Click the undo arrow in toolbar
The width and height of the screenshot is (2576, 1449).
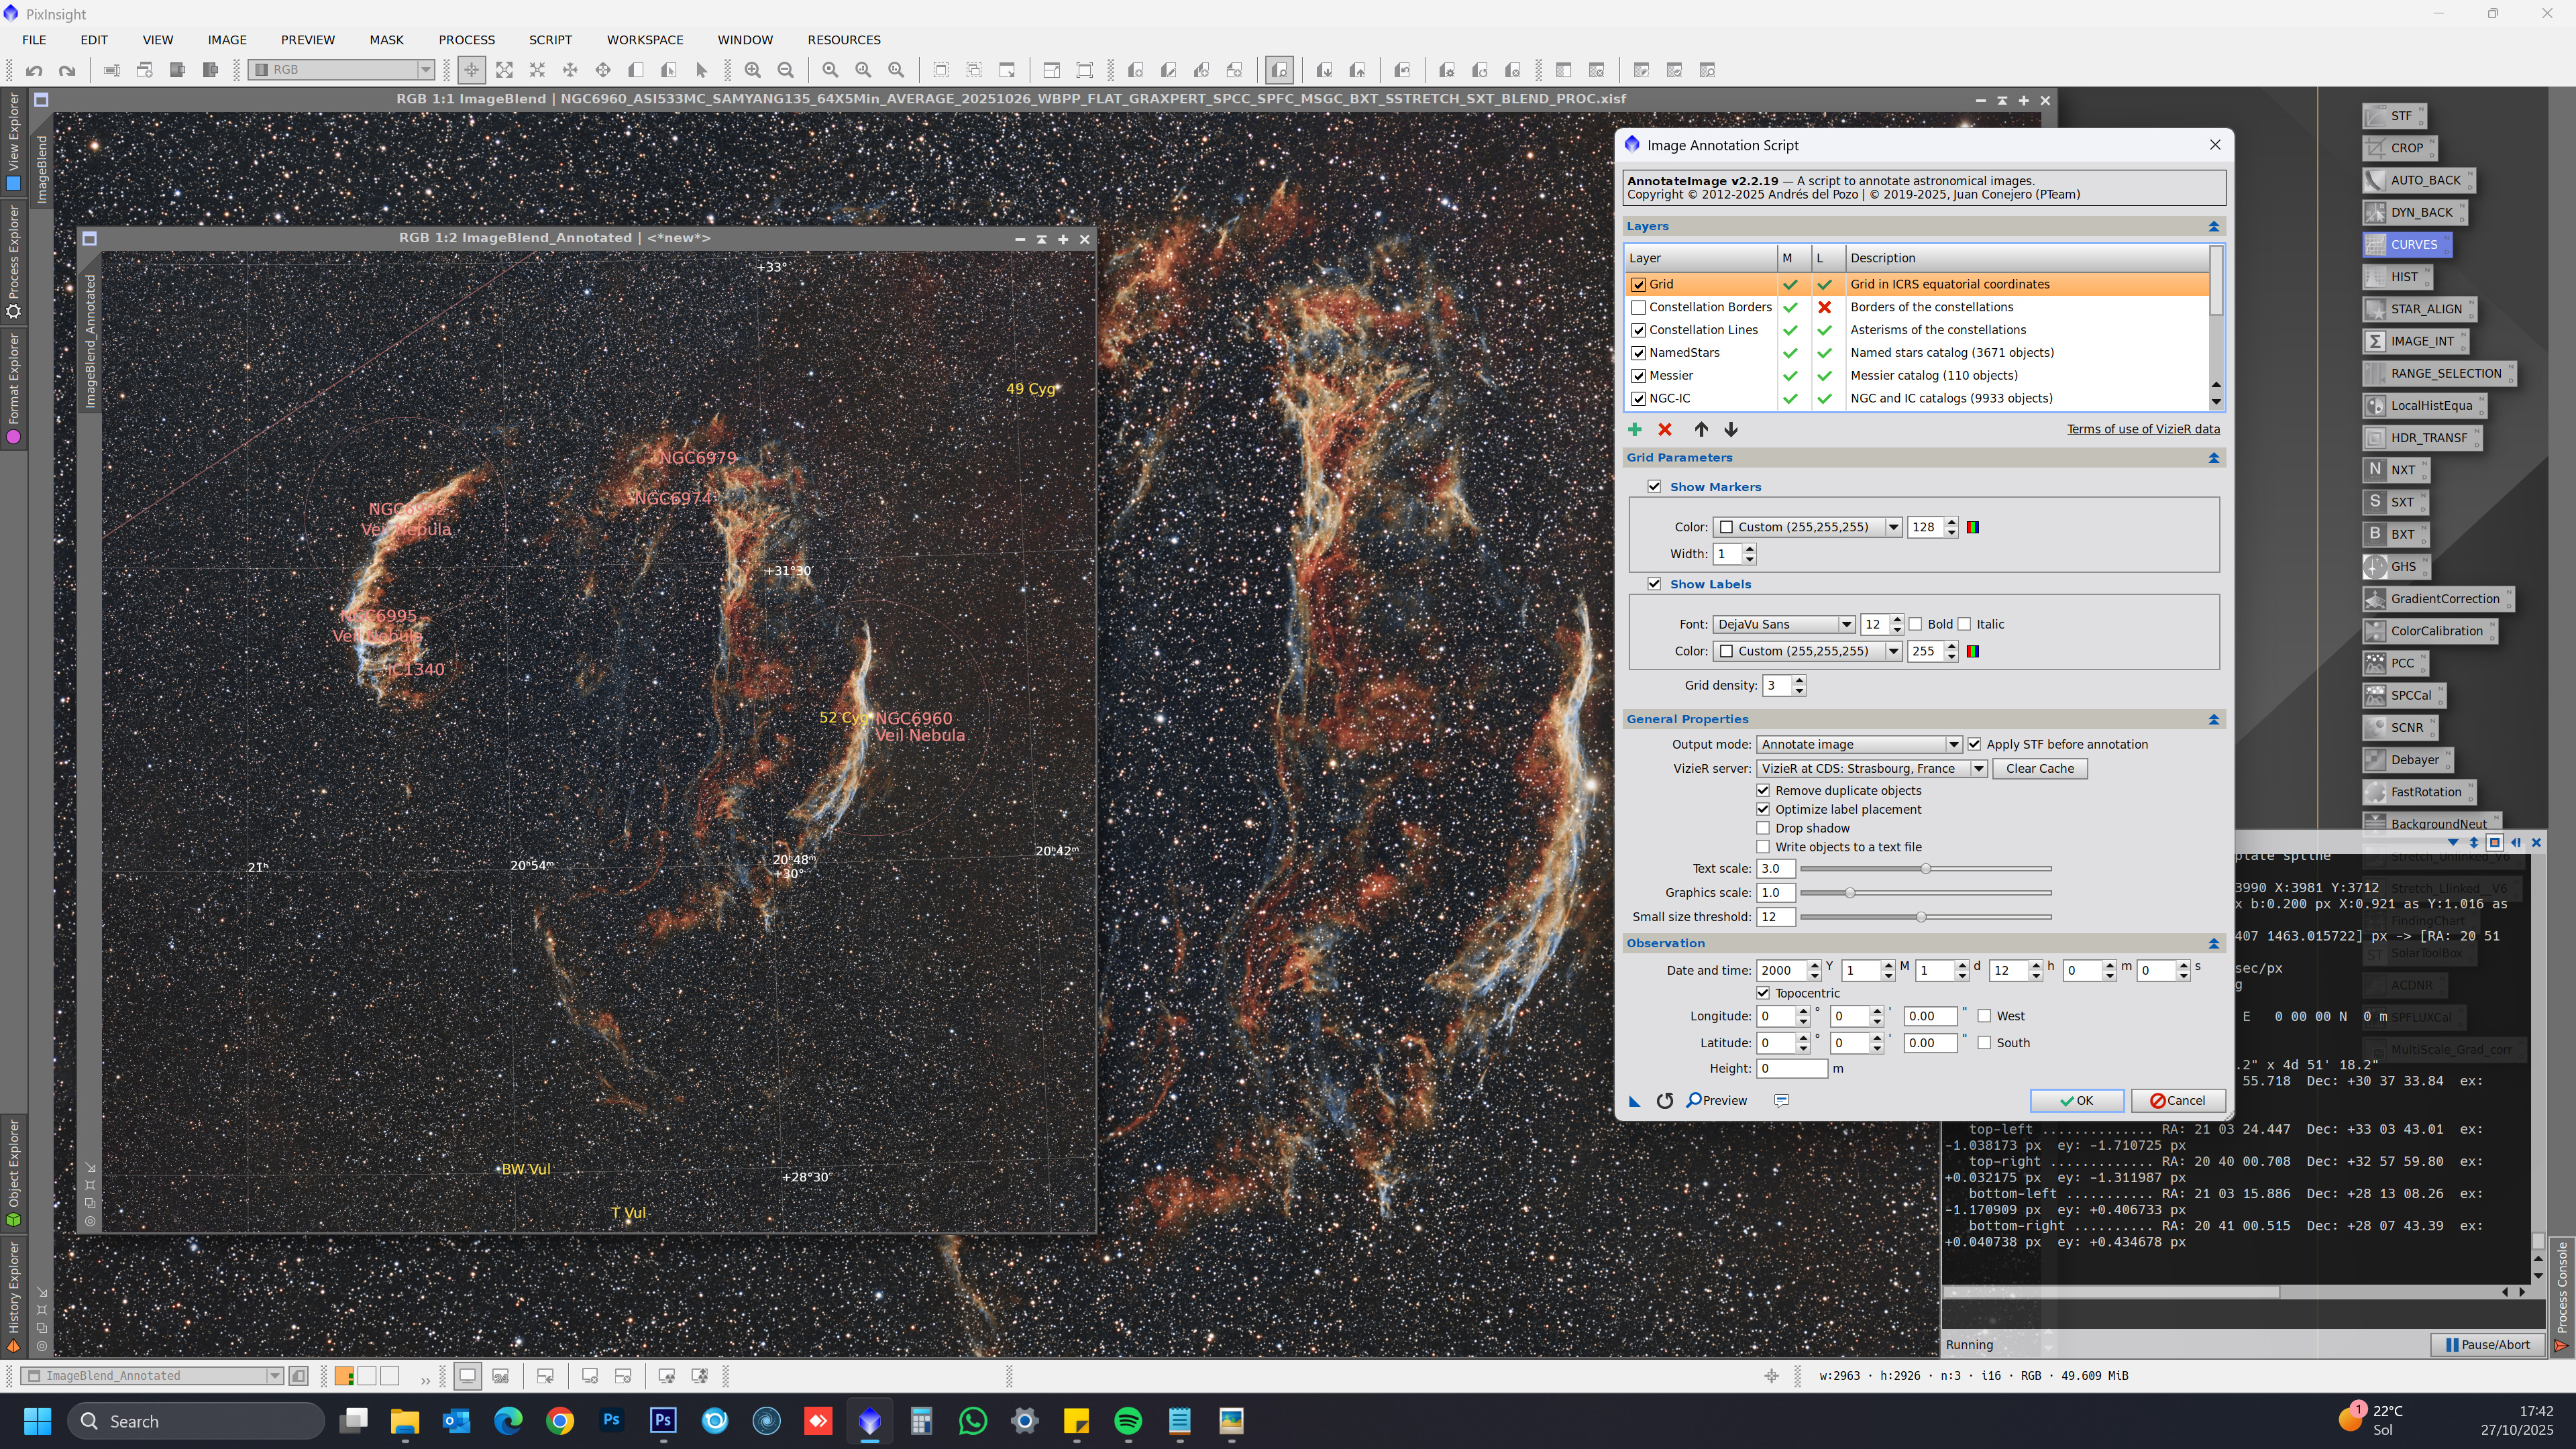(x=34, y=70)
